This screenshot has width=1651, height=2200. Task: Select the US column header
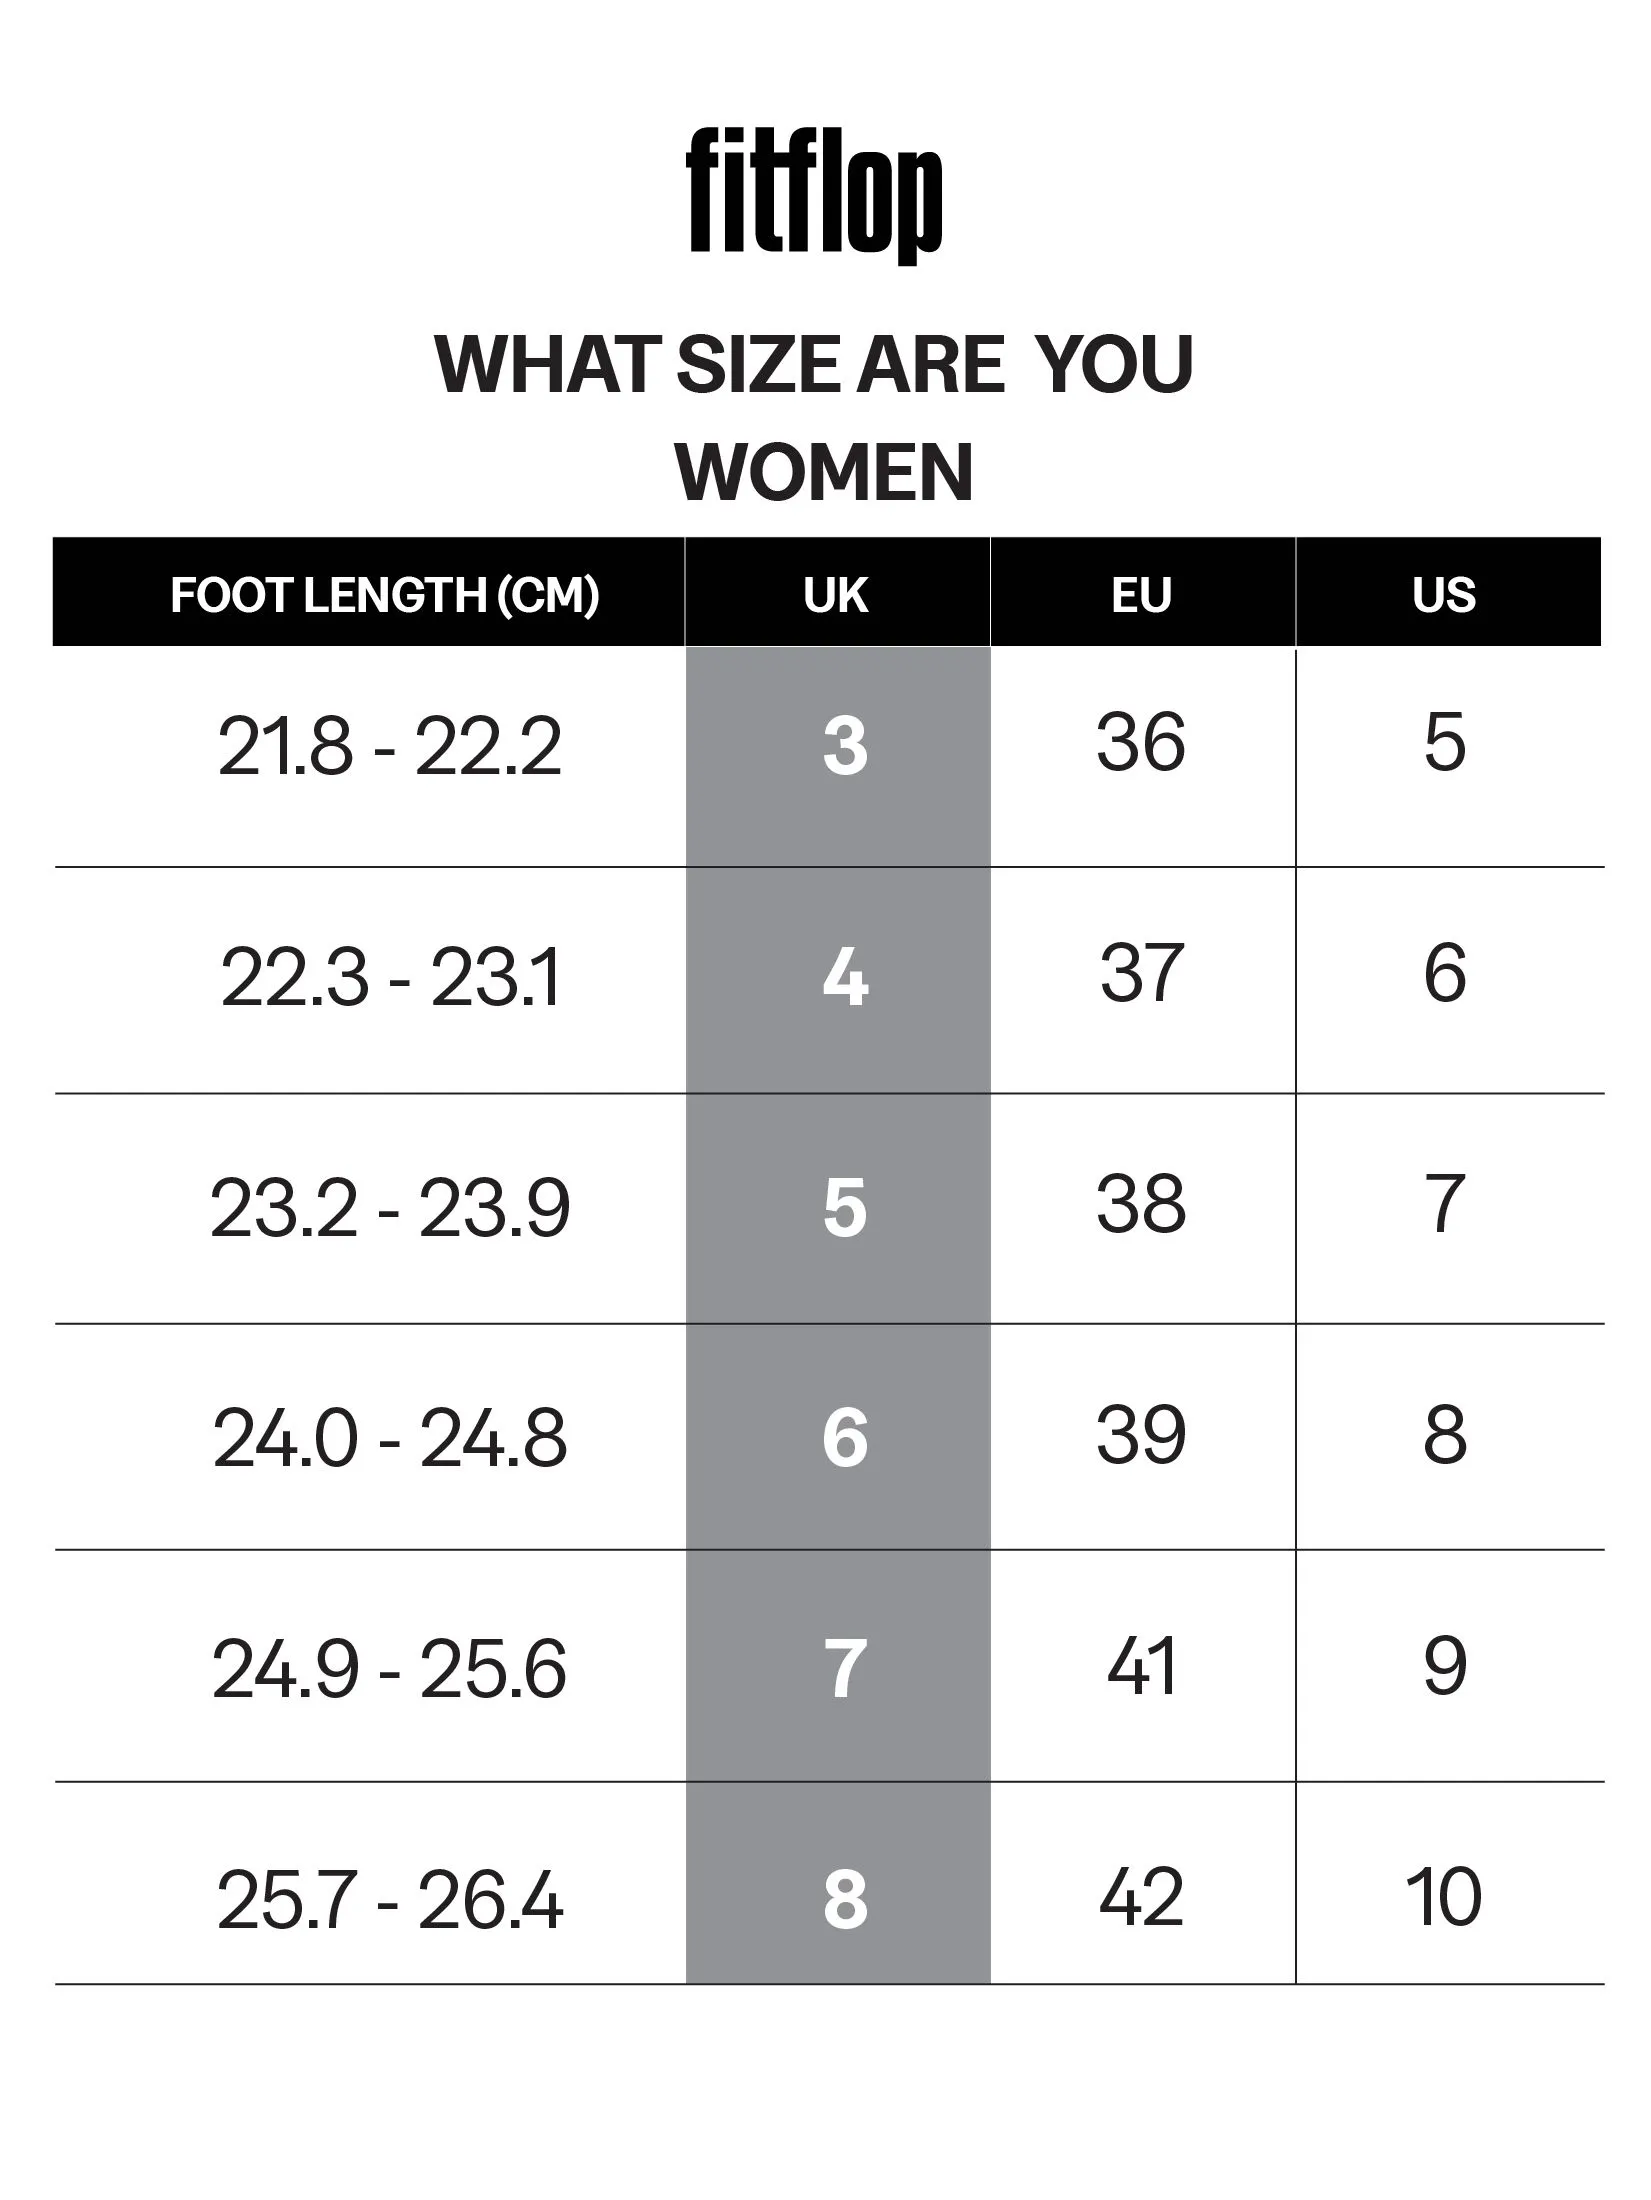[1444, 595]
